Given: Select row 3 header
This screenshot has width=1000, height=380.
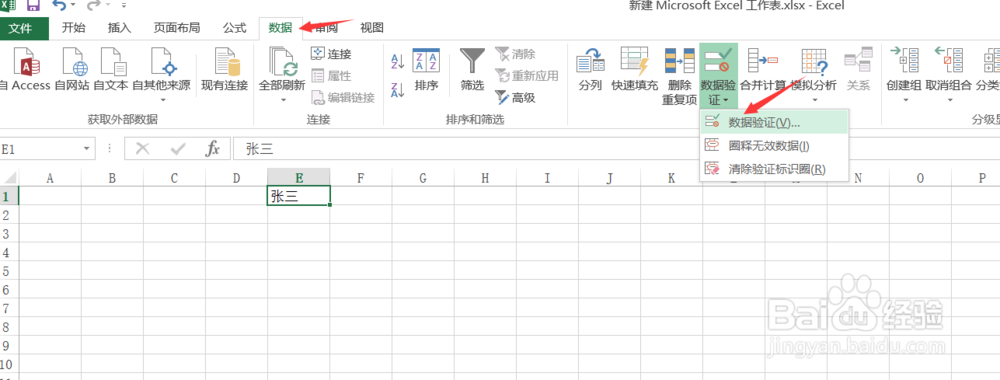Looking at the screenshot, I should point(9,233).
